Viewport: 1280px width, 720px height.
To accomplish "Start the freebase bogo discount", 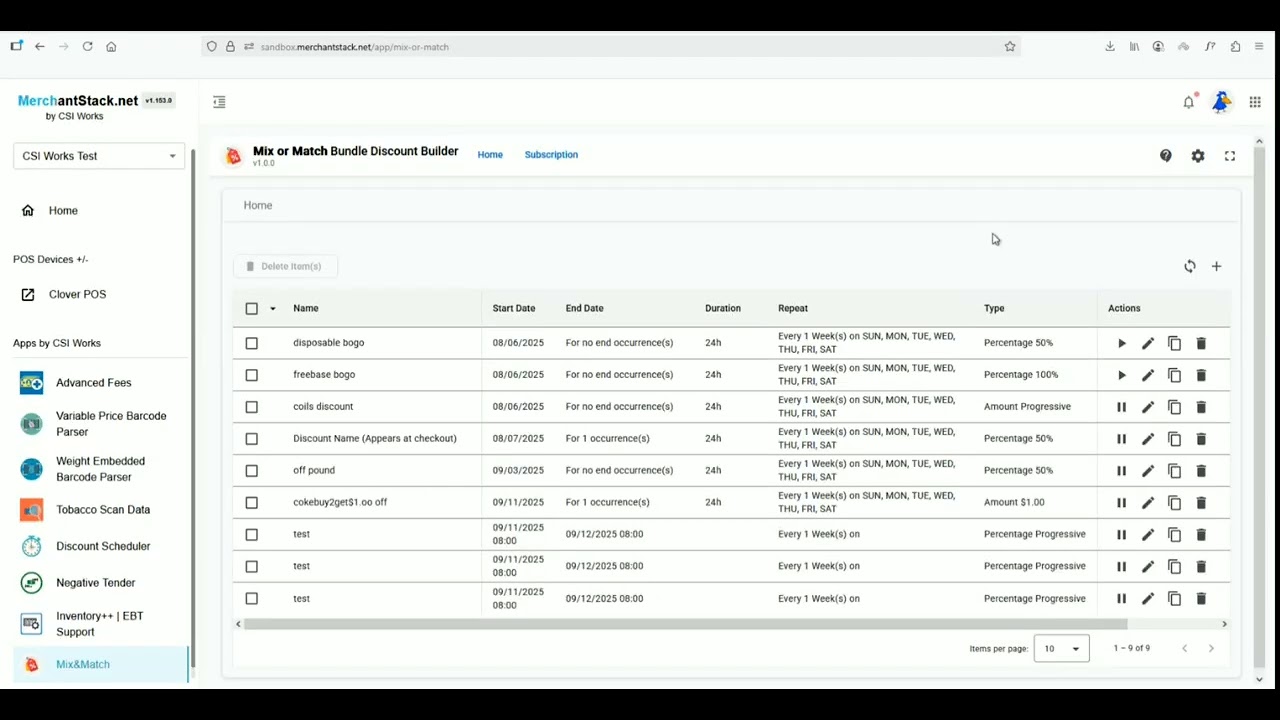I will pos(1121,375).
